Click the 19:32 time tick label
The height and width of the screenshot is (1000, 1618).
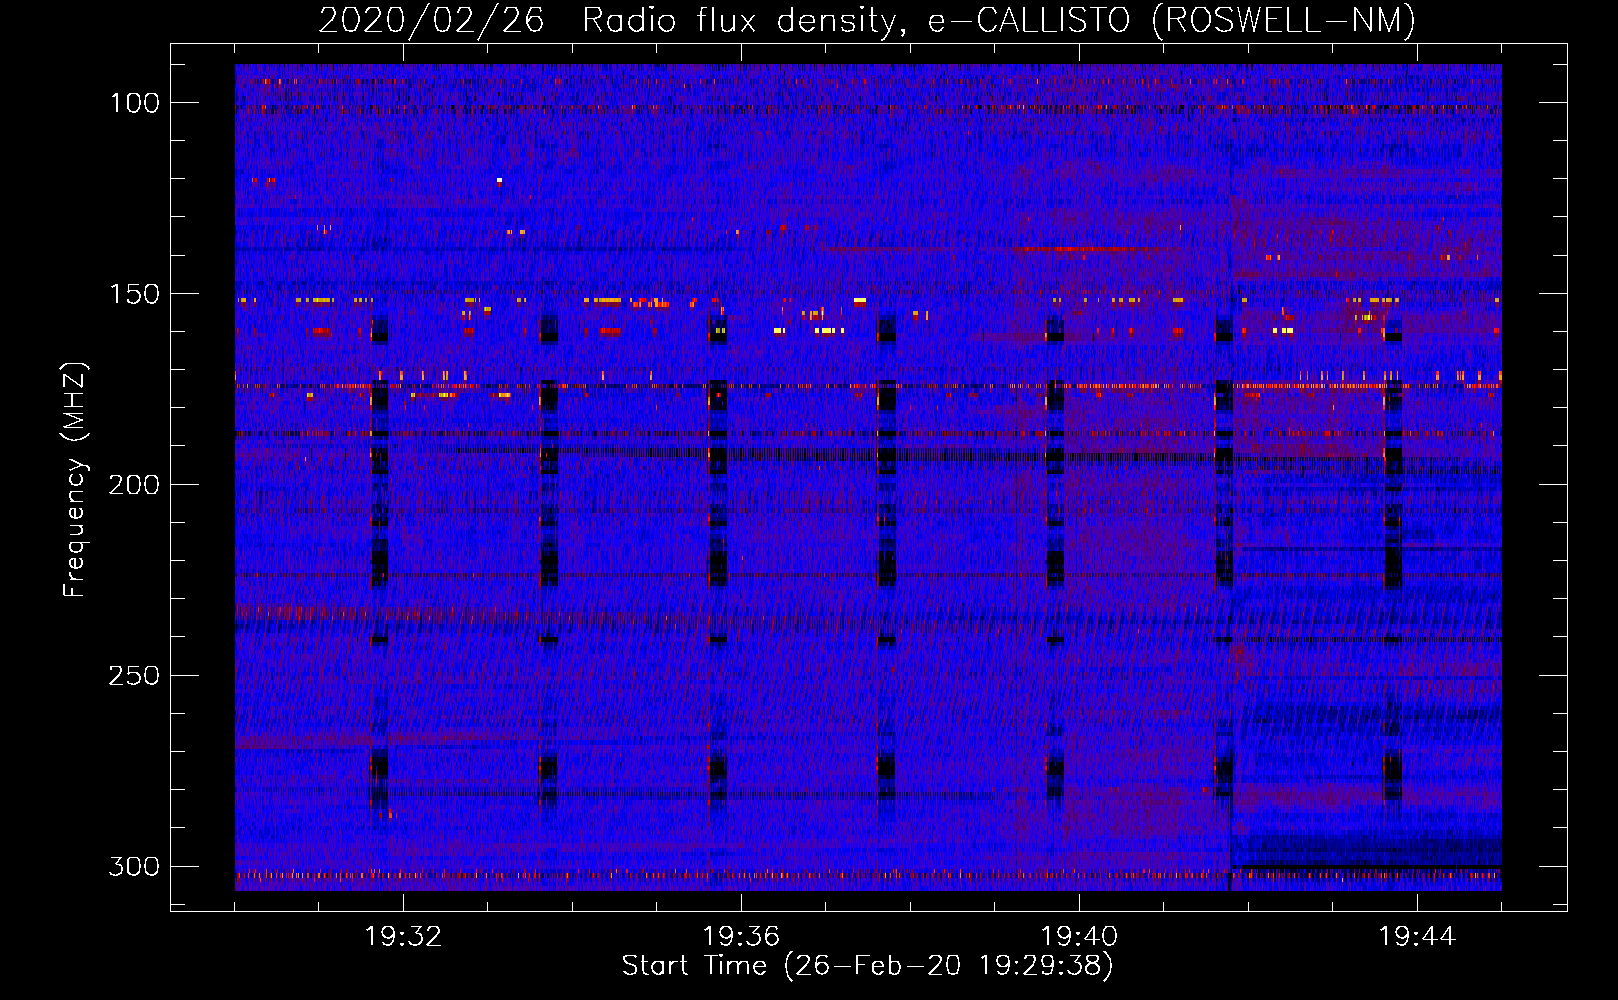(x=403, y=937)
